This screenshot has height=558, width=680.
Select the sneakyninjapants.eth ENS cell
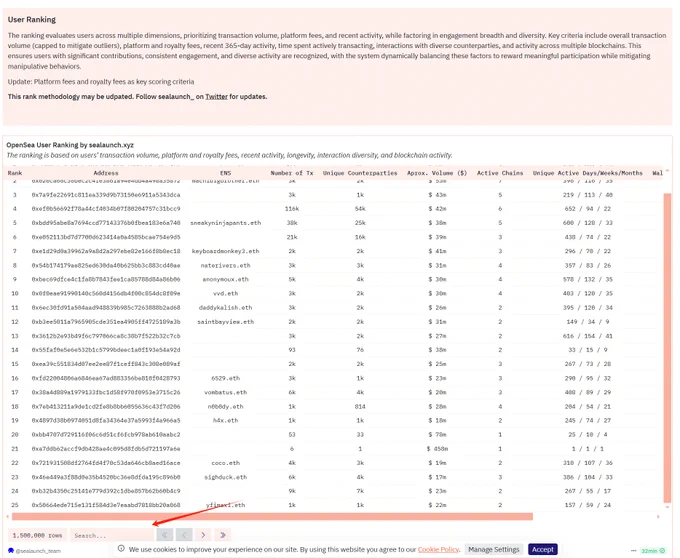pyautogui.click(x=226, y=223)
